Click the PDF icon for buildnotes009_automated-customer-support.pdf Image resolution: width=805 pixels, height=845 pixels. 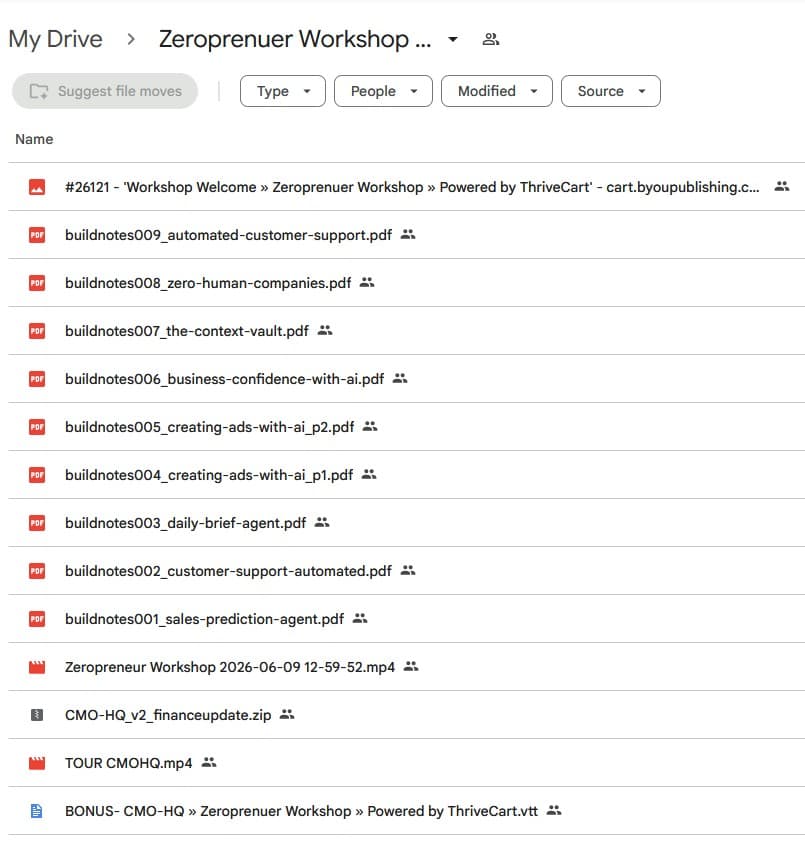pyautogui.click(x=37, y=235)
